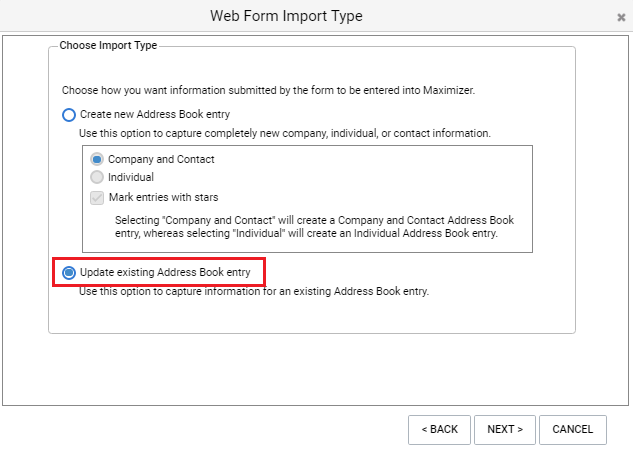
Task: Proceed using the NEXT > button
Action: coord(505,430)
